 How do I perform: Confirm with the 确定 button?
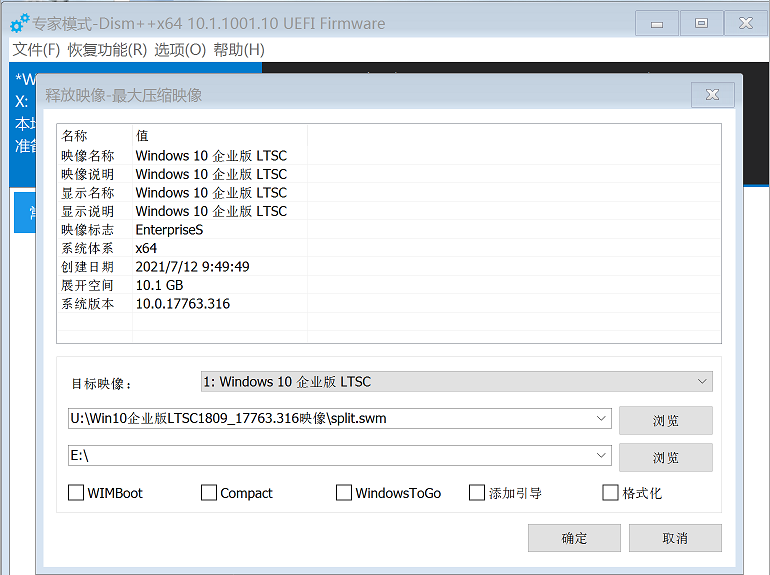[x=574, y=538]
